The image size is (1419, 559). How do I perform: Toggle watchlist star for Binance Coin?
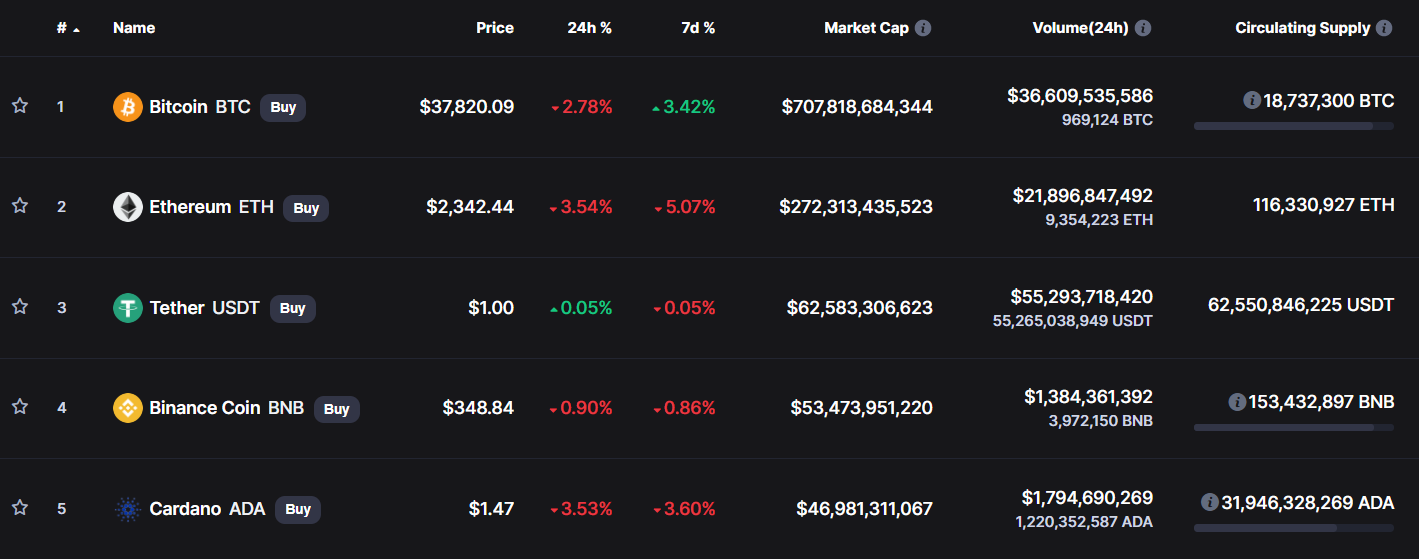coord(19,407)
